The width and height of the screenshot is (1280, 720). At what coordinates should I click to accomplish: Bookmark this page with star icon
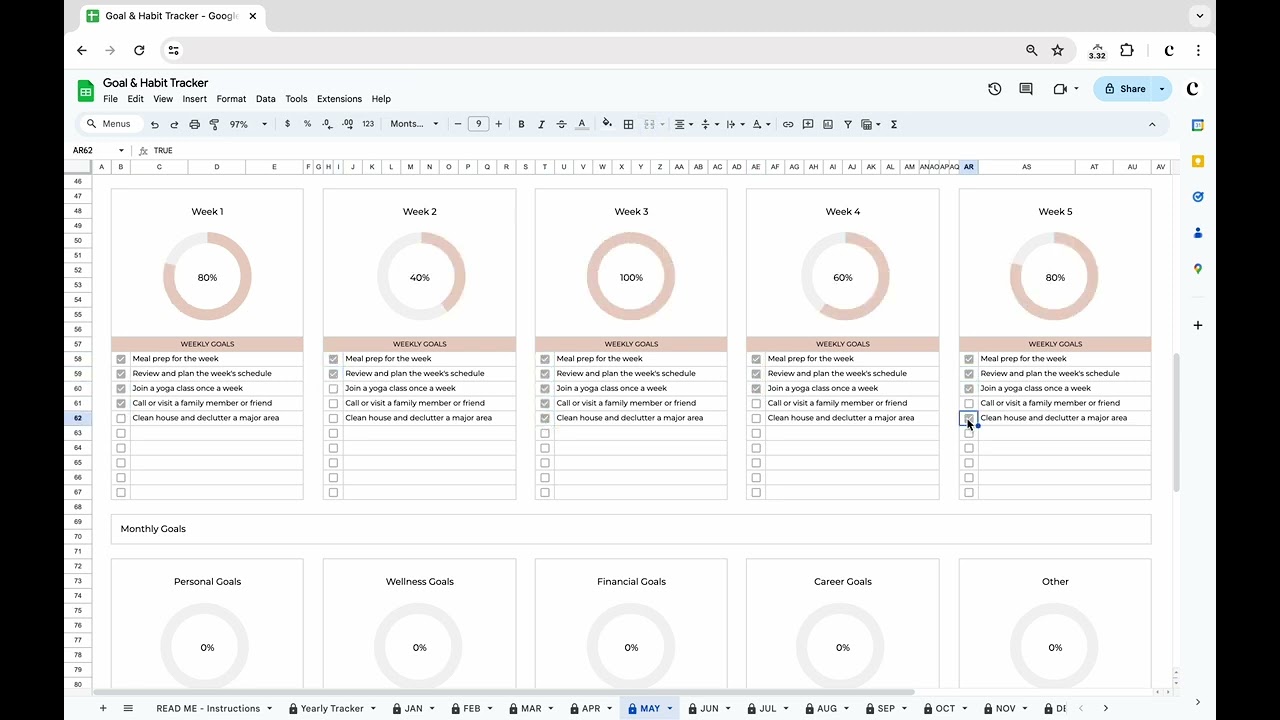coord(1058,50)
